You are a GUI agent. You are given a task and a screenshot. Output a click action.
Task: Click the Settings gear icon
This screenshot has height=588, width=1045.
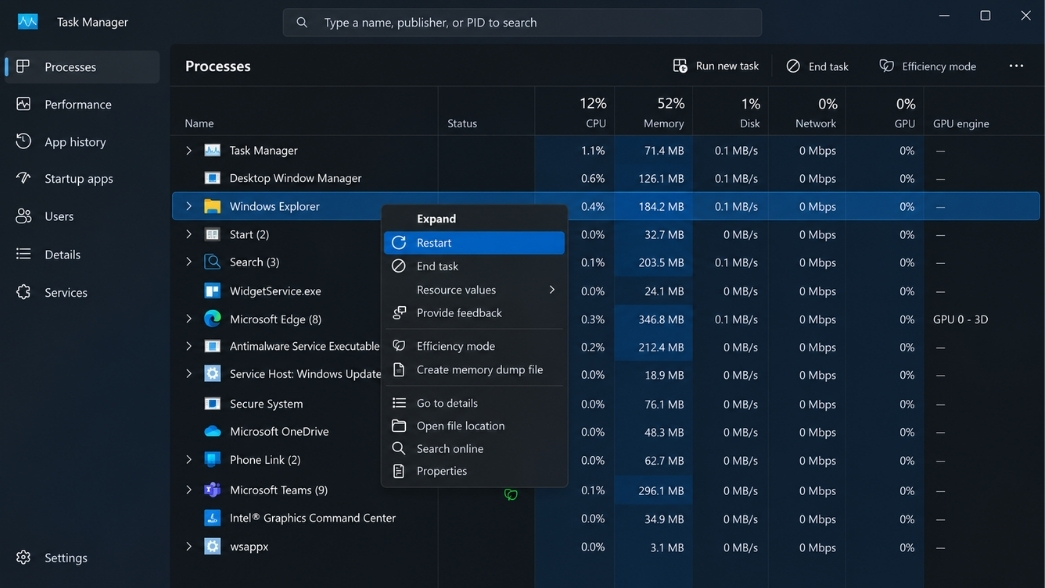(x=23, y=557)
